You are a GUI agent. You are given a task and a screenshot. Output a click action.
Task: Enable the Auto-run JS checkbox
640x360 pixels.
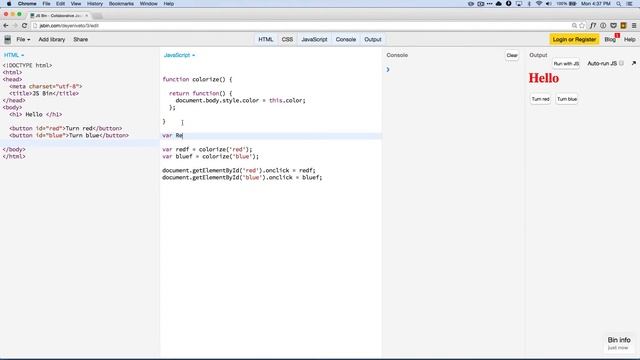[x=621, y=63]
